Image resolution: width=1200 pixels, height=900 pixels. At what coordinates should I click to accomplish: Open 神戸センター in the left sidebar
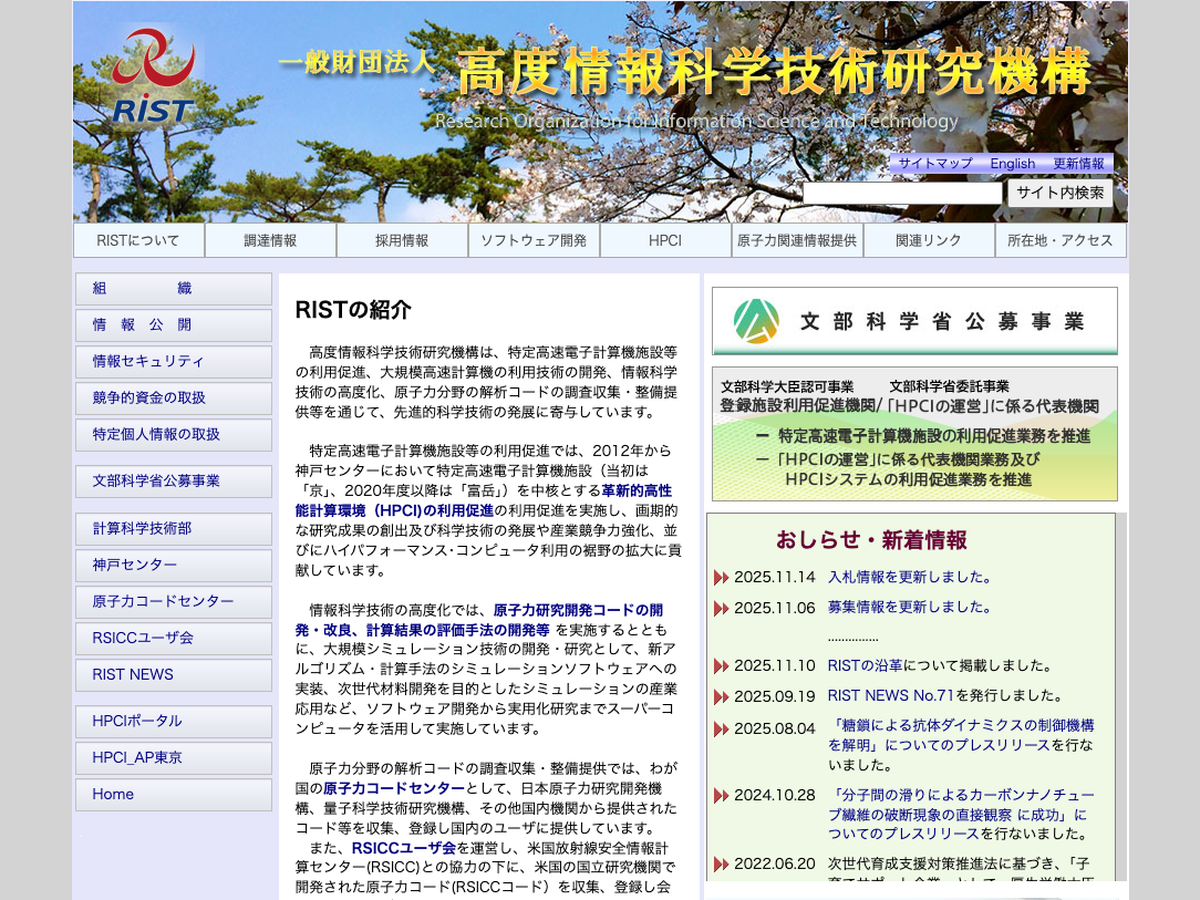click(x=173, y=565)
